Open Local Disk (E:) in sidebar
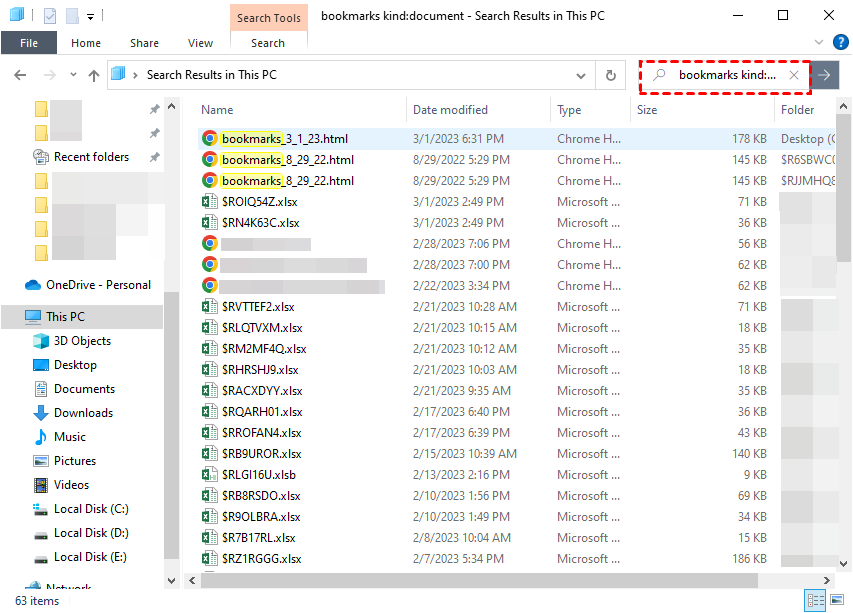853x613 pixels. point(90,557)
